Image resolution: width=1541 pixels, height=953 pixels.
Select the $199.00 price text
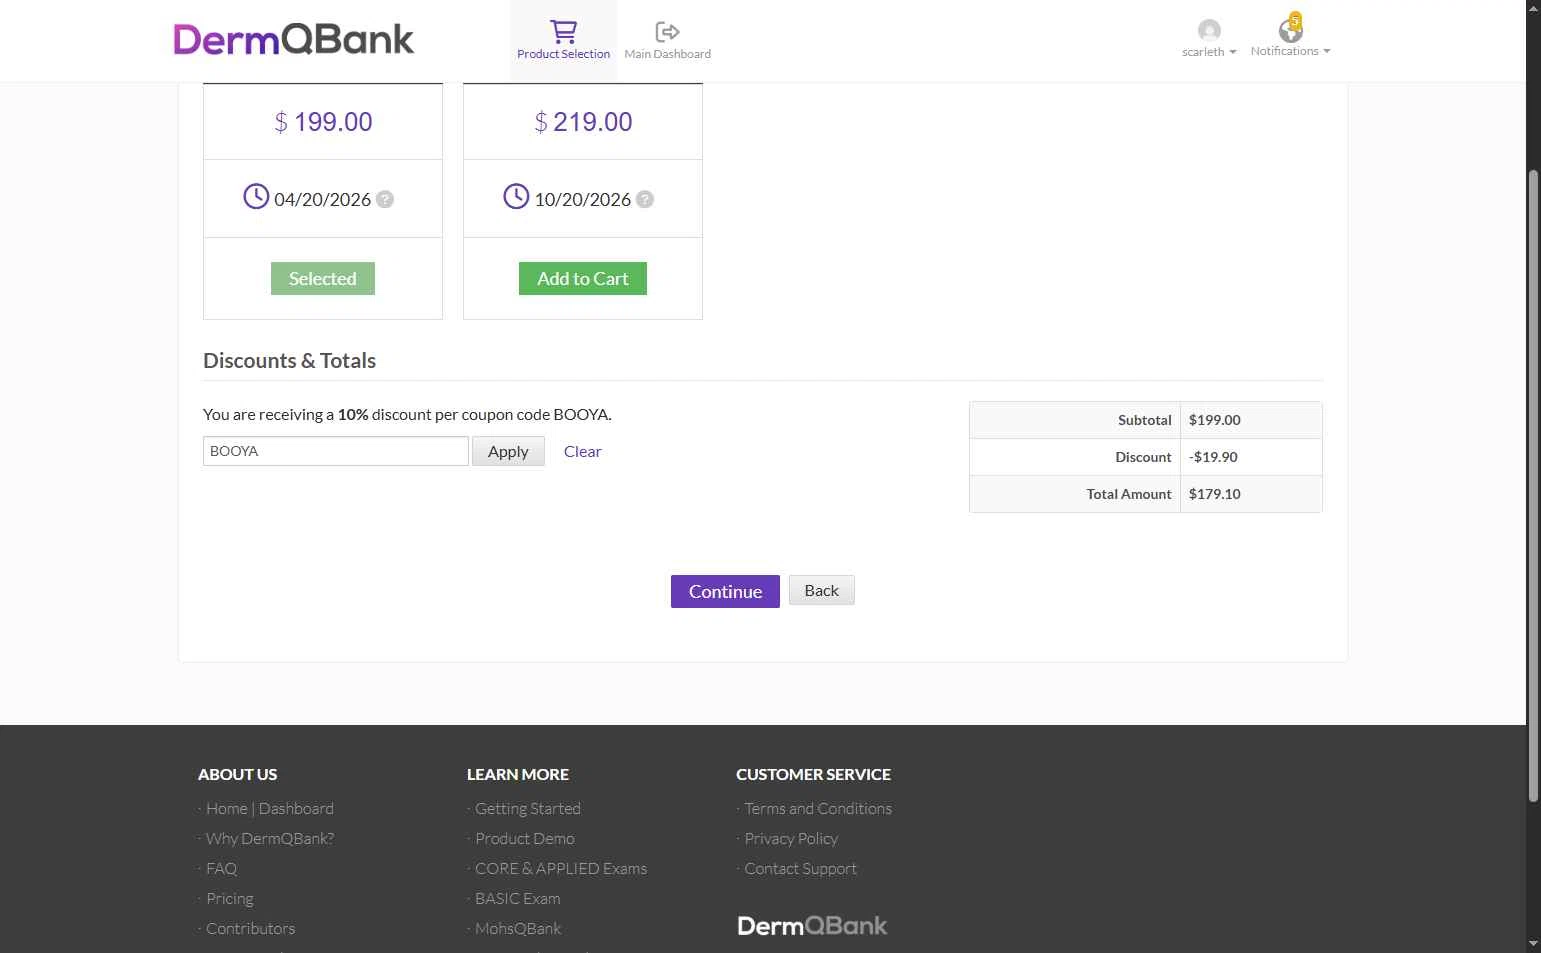pyautogui.click(x=323, y=122)
